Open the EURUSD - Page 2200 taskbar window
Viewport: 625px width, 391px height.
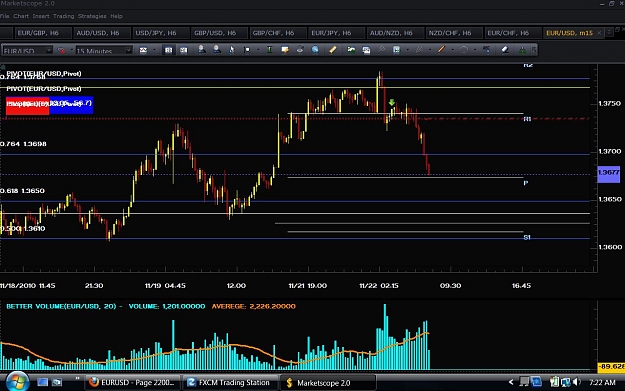point(132,383)
